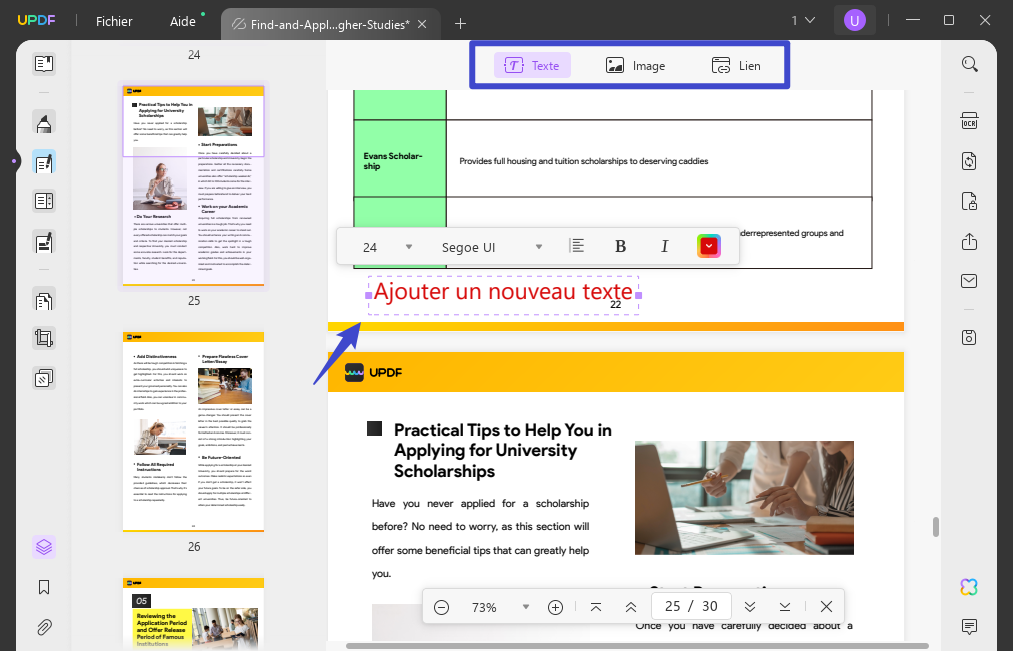Zoom in with the plus button

pos(555,607)
